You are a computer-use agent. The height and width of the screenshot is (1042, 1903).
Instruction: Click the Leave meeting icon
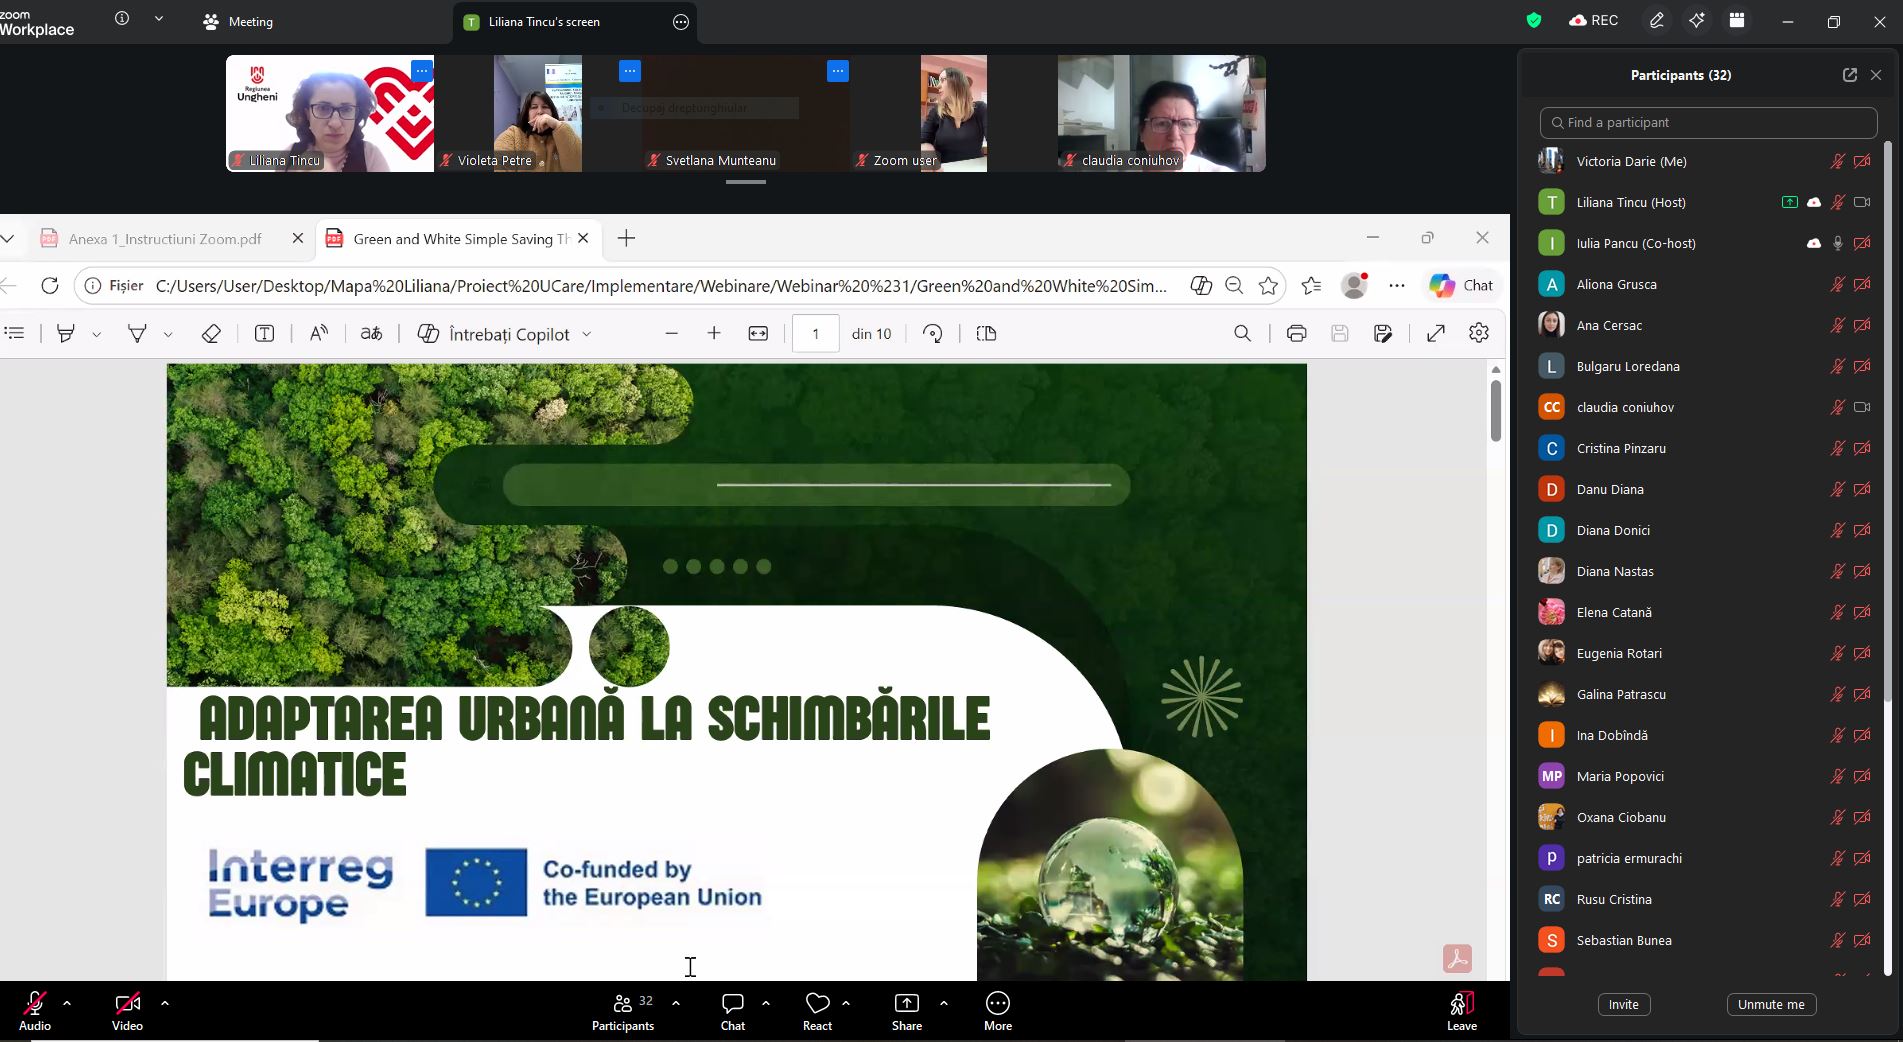coord(1461,1004)
